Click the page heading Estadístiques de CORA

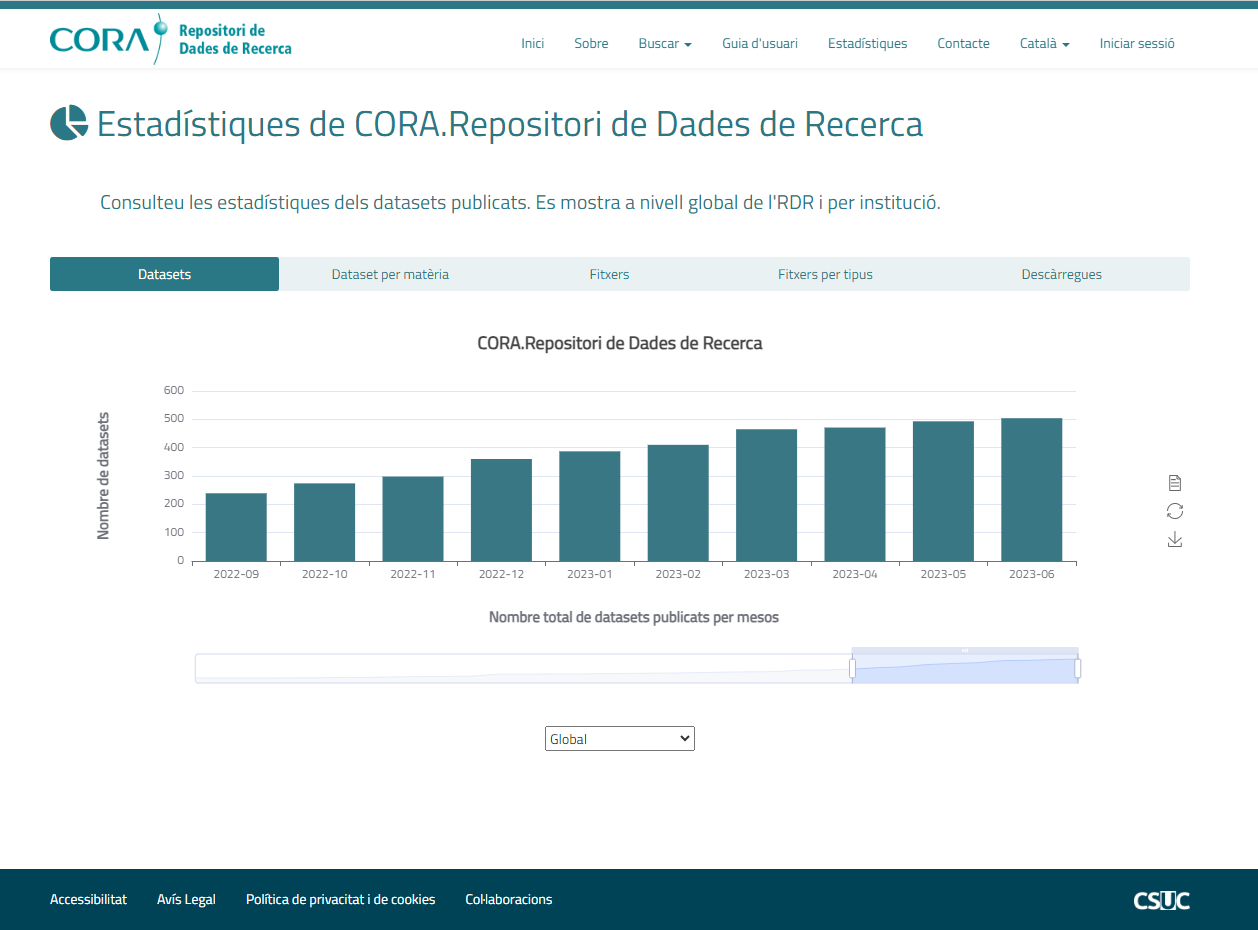[510, 124]
